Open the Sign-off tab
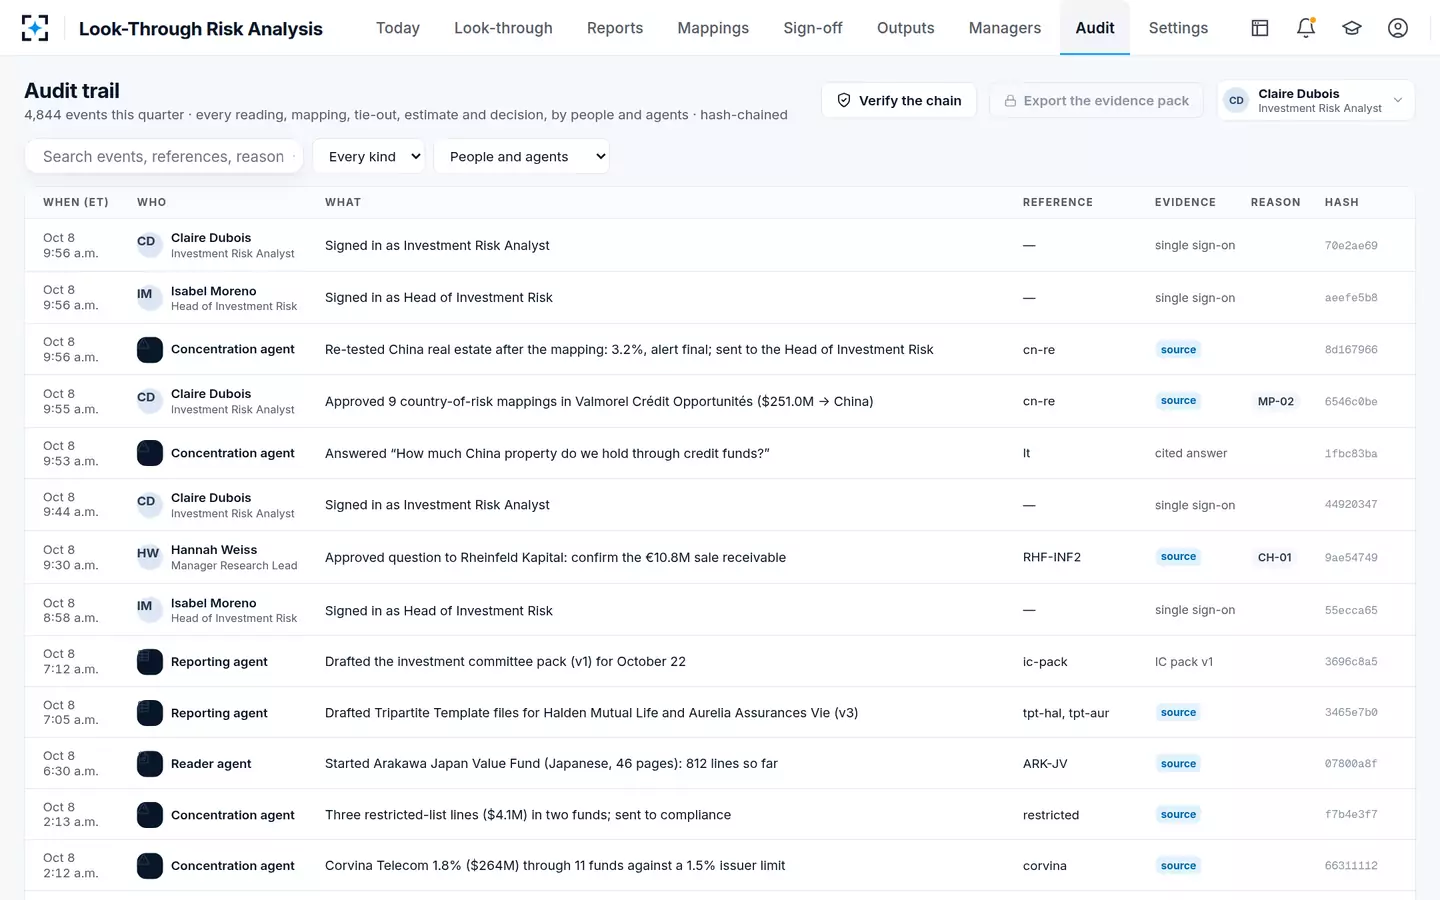 coord(813,28)
